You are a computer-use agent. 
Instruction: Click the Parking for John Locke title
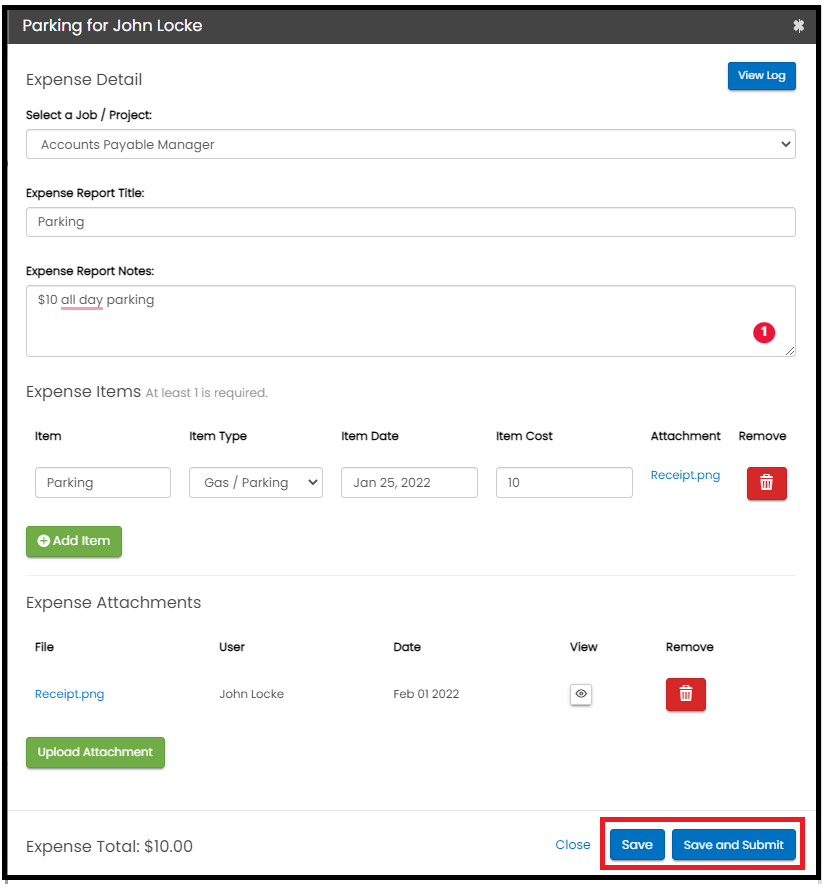tap(112, 26)
